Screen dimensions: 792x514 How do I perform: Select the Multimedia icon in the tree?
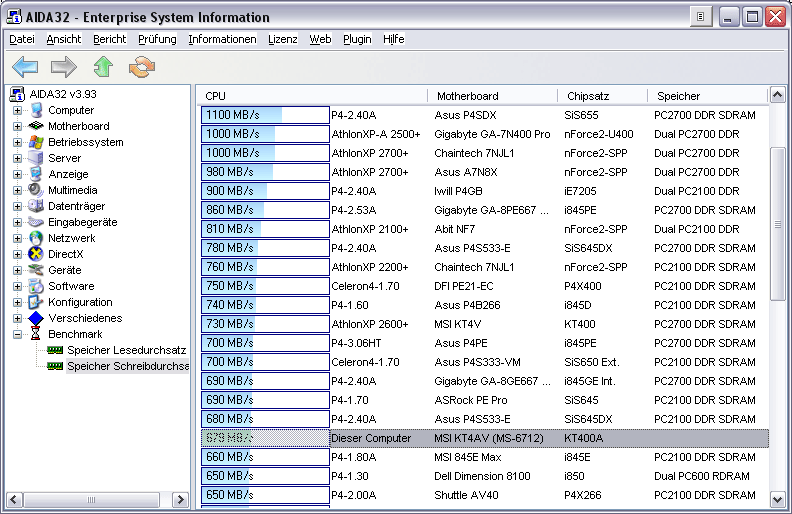tap(36, 190)
